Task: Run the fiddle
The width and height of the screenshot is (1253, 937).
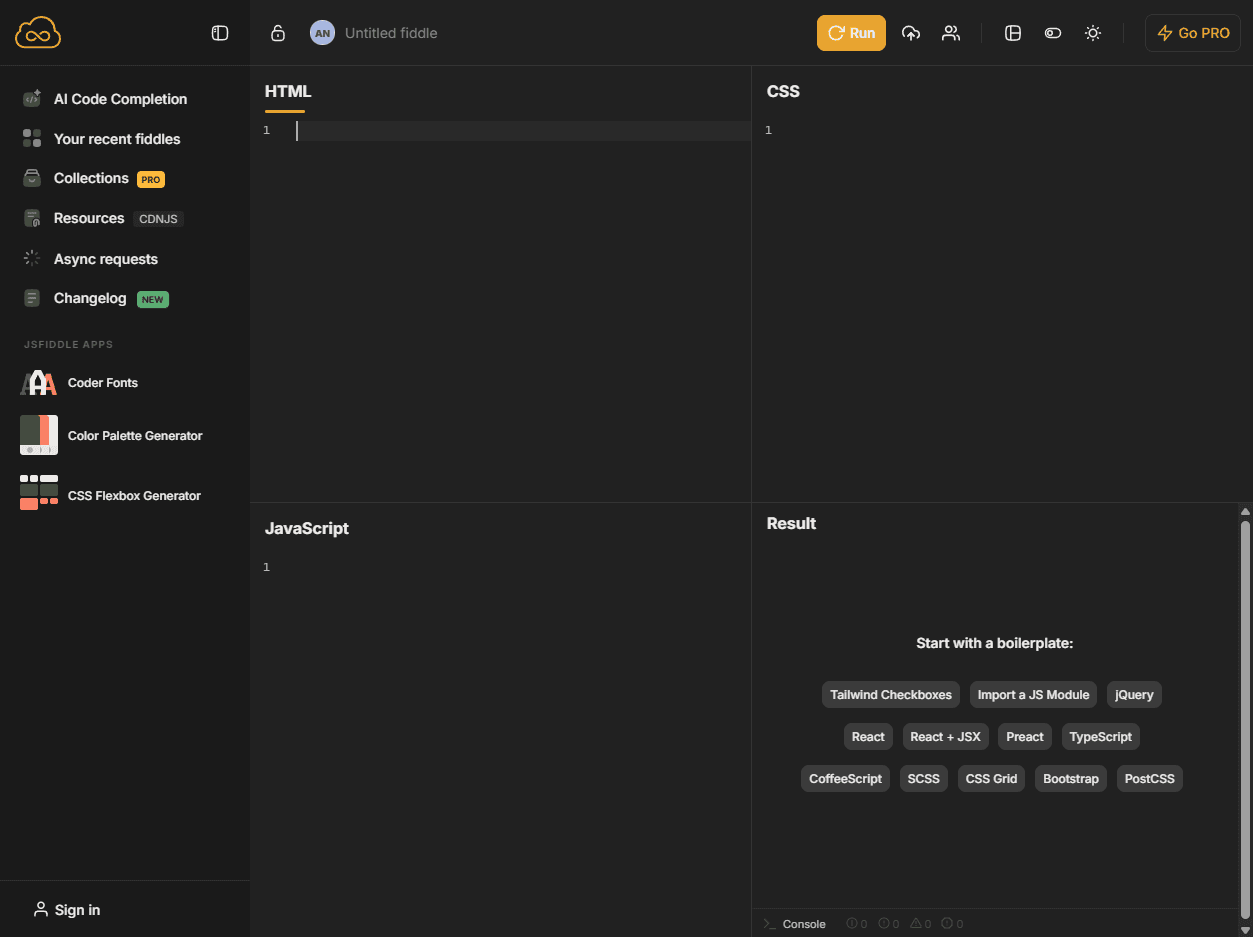Action: [x=851, y=33]
